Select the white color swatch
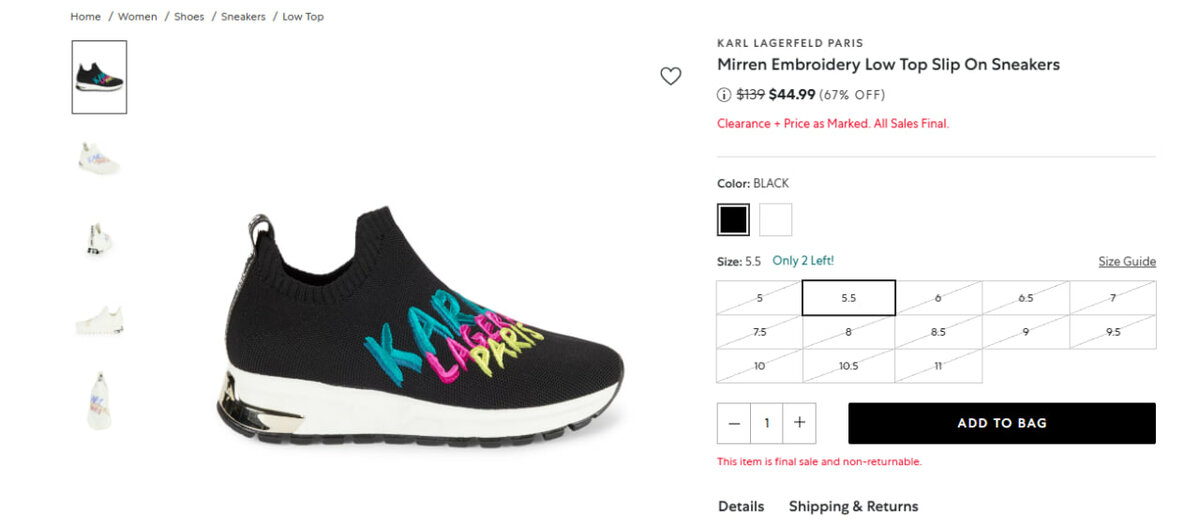The height and width of the screenshot is (525, 1200). tap(775, 220)
